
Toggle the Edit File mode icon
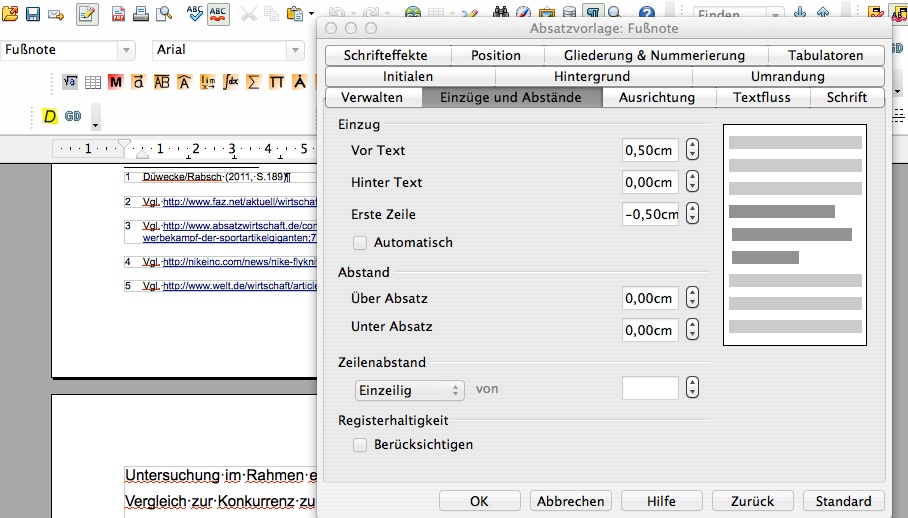tap(87, 14)
